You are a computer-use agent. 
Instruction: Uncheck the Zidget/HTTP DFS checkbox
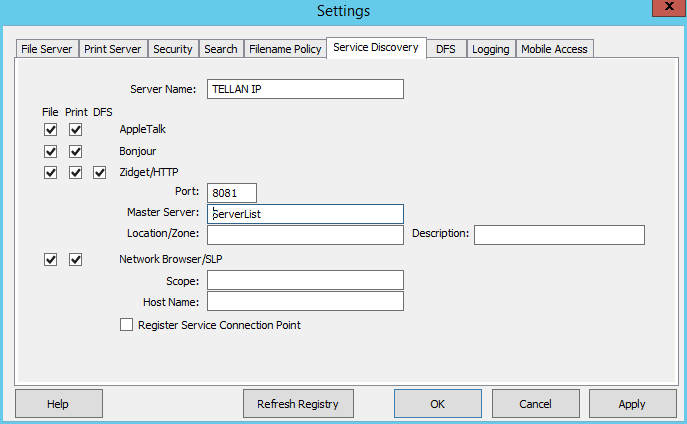(99, 173)
